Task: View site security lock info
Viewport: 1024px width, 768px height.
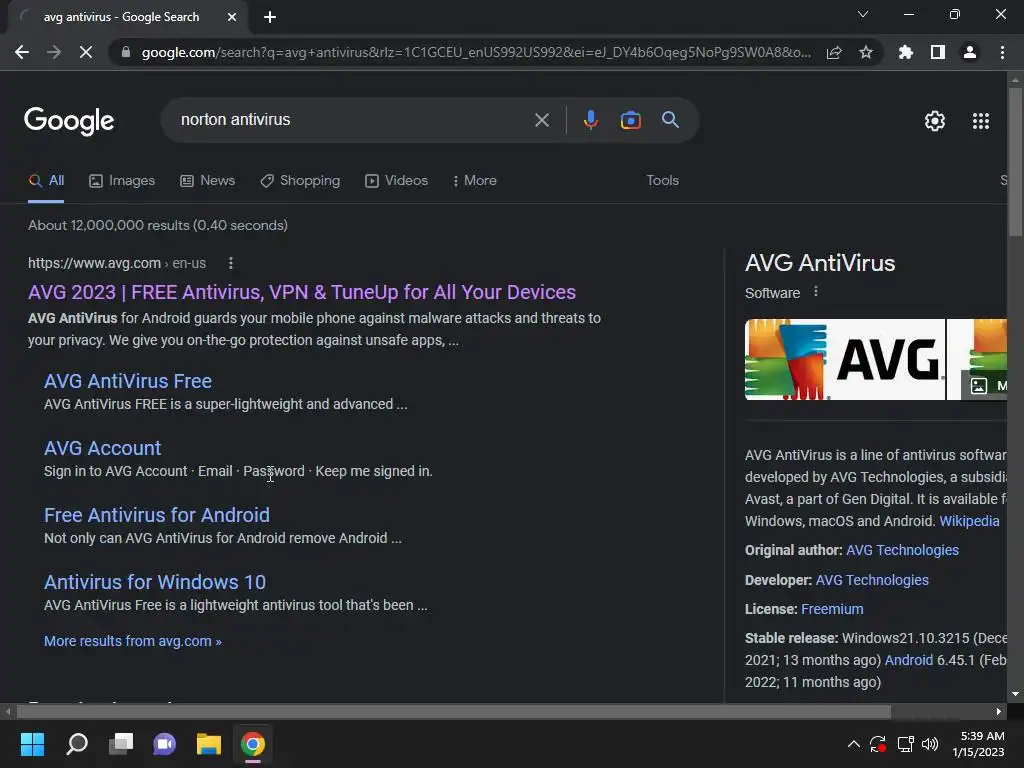Action: (x=125, y=52)
